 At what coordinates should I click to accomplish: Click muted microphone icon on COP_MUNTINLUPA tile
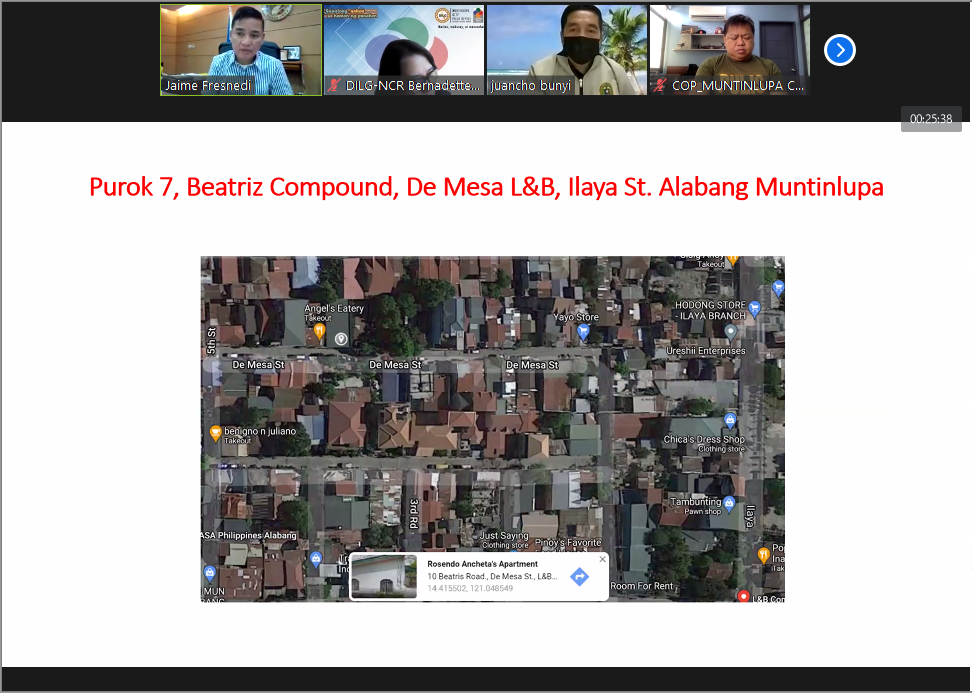(660, 86)
